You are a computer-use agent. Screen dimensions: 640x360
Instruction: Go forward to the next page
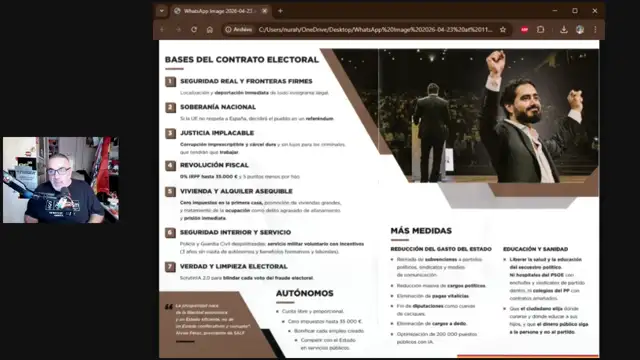[x=178, y=30]
